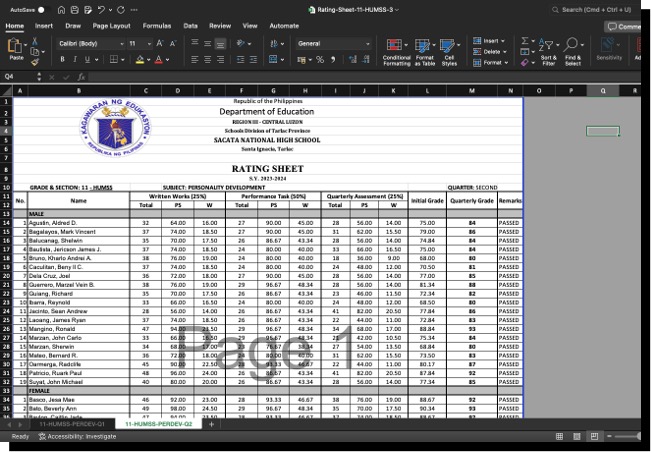Image resolution: width=651 pixels, height=452 pixels.
Task: Open the quick access more options ellipsis
Action: [x=134, y=10]
